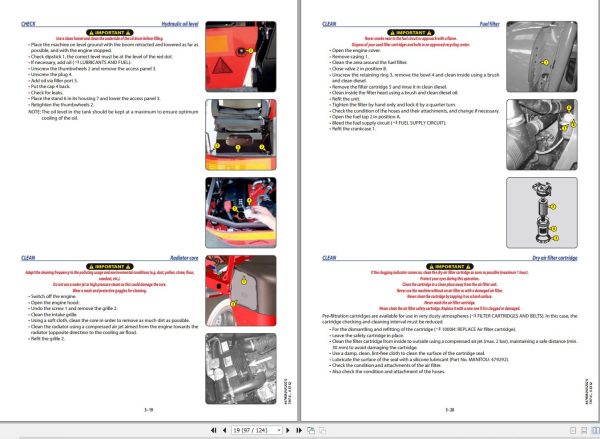
Task: Click the 'Unscrew the plug 4' step
Action: [51, 74]
